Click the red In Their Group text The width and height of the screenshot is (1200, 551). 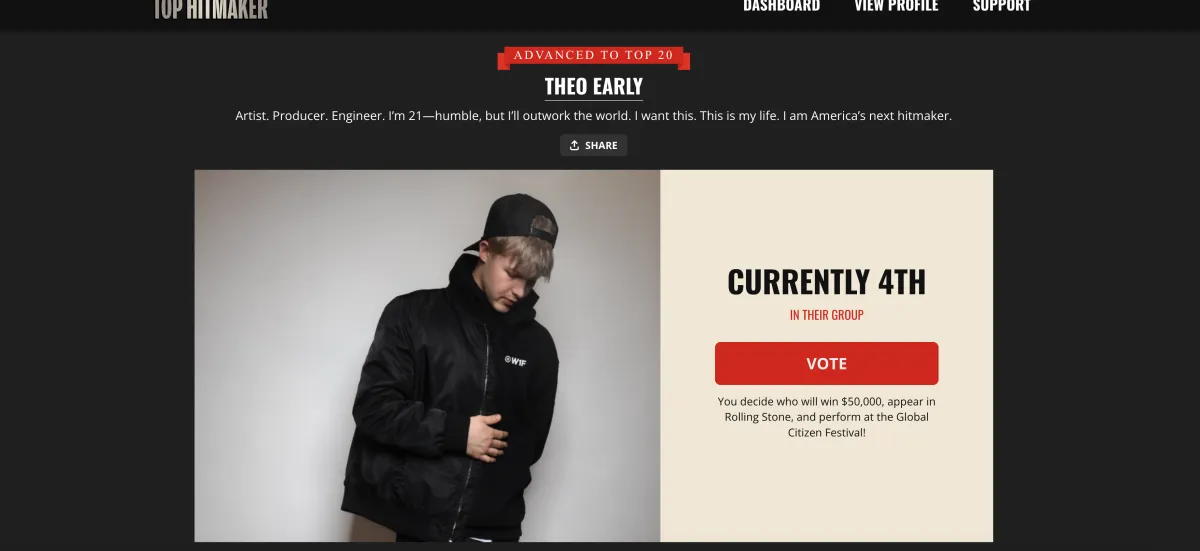point(826,315)
